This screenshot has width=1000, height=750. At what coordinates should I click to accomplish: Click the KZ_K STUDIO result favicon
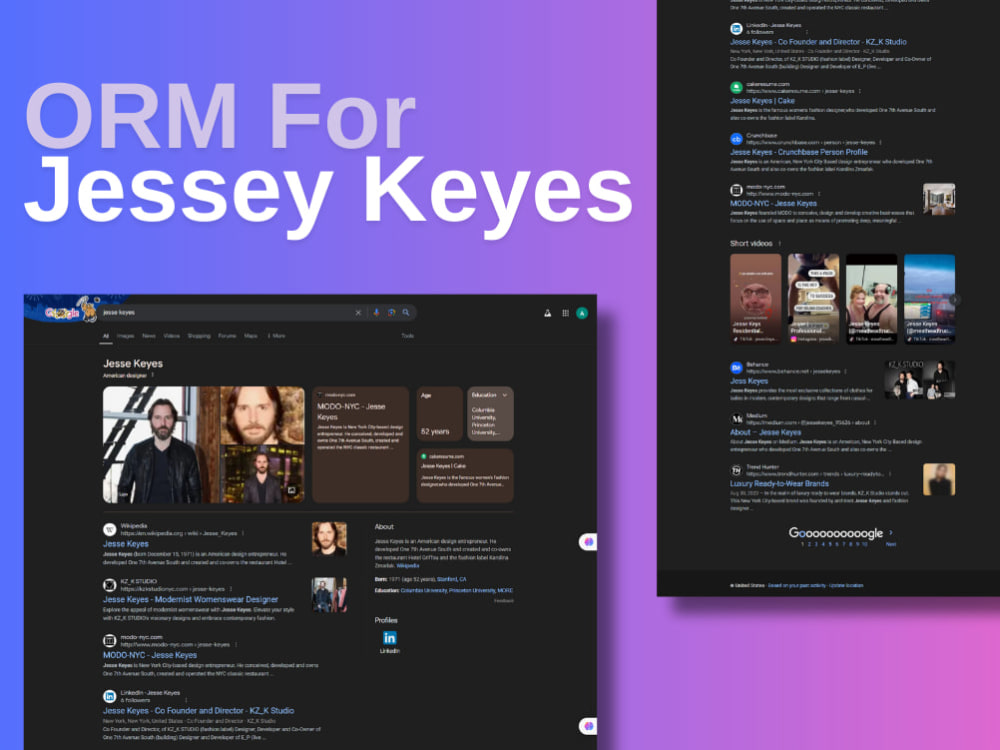tap(110, 585)
